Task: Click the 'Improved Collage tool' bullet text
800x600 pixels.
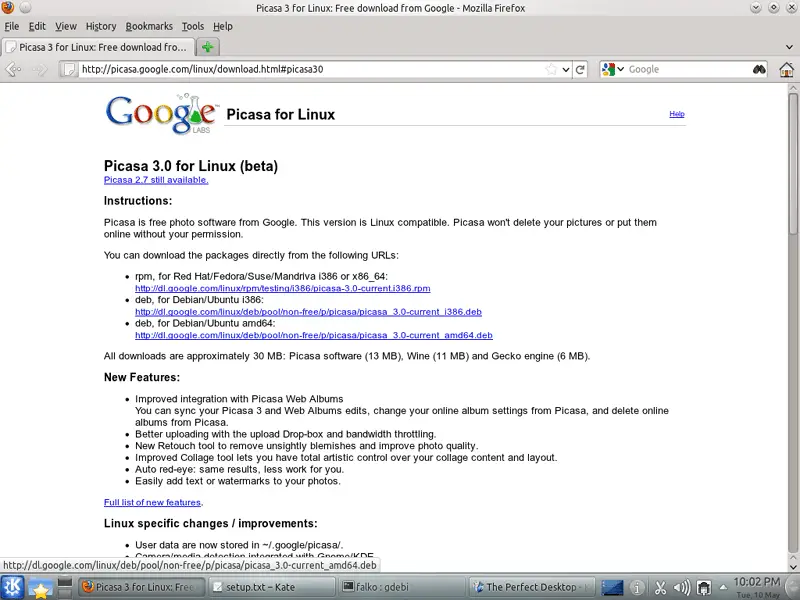Action: pos(346,458)
